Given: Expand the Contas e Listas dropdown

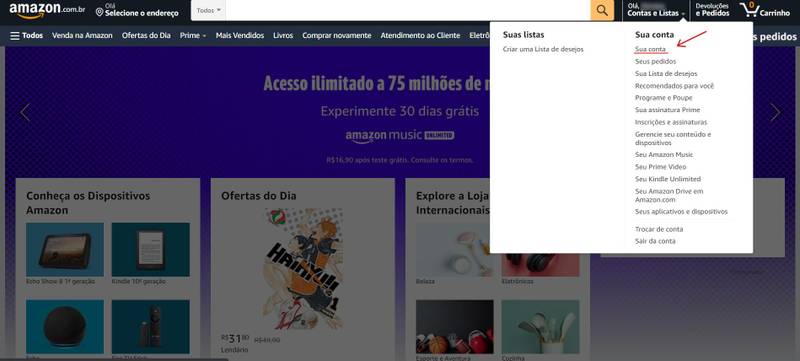Looking at the screenshot, I should 656,10.
